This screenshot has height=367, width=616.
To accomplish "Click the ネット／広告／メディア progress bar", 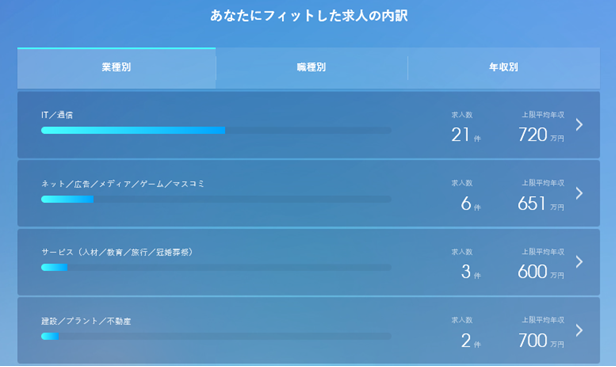I will click(216, 199).
